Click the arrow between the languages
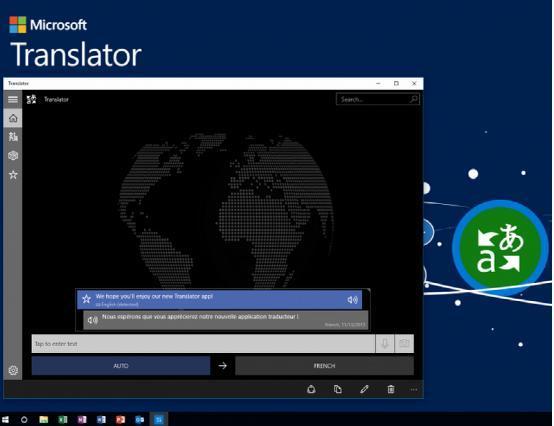 [223, 366]
